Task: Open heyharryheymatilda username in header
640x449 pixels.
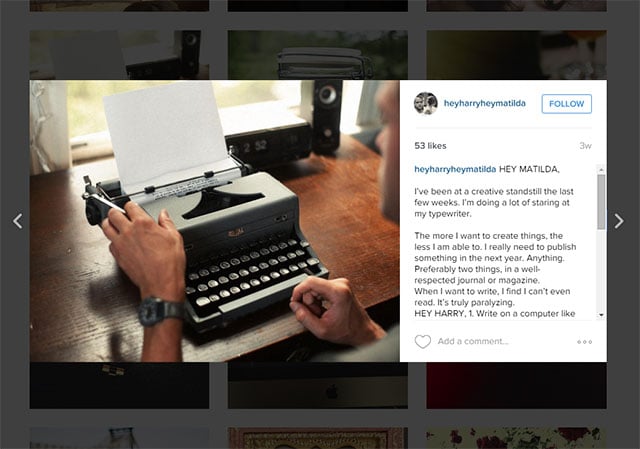Action: coord(484,103)
